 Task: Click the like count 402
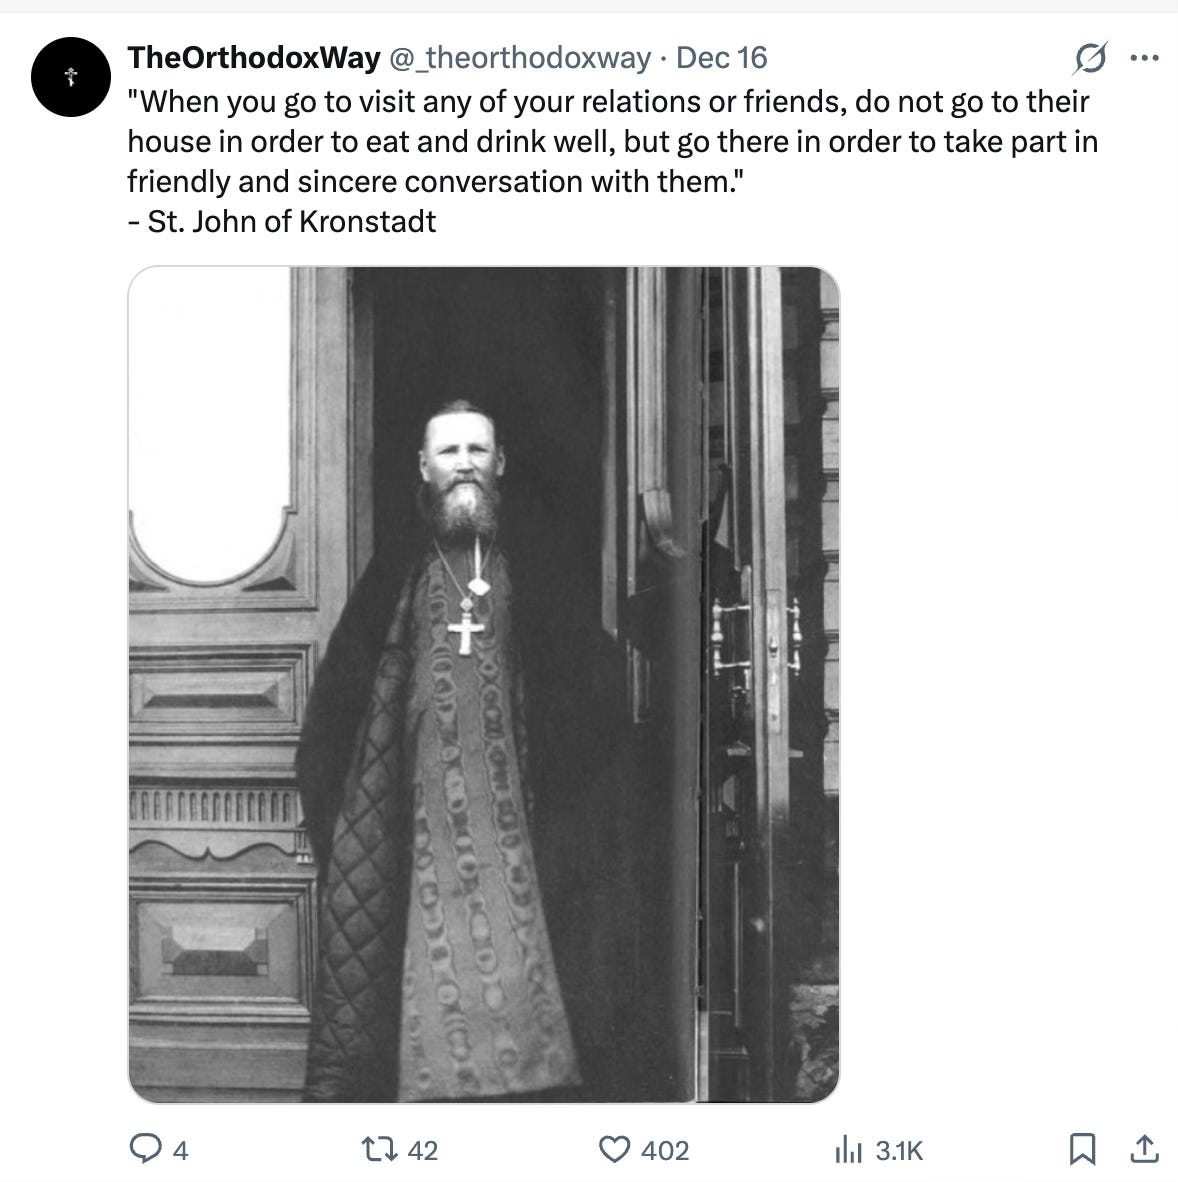point(665,1150)
